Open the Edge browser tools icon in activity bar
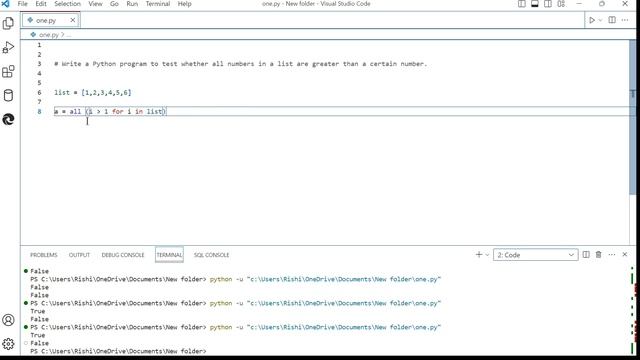 point(8,119)
